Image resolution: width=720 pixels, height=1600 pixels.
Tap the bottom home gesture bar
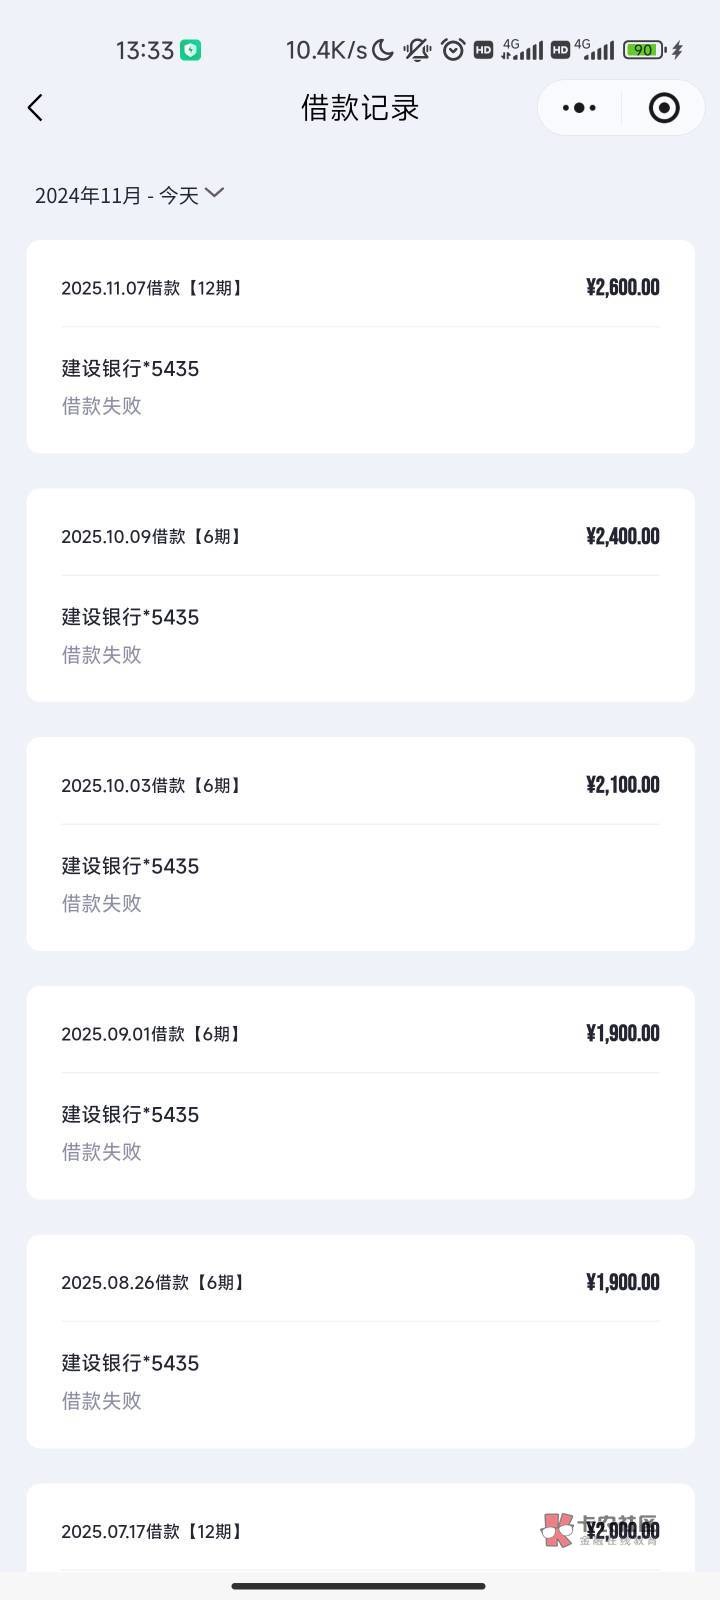tap(358, 1586)
